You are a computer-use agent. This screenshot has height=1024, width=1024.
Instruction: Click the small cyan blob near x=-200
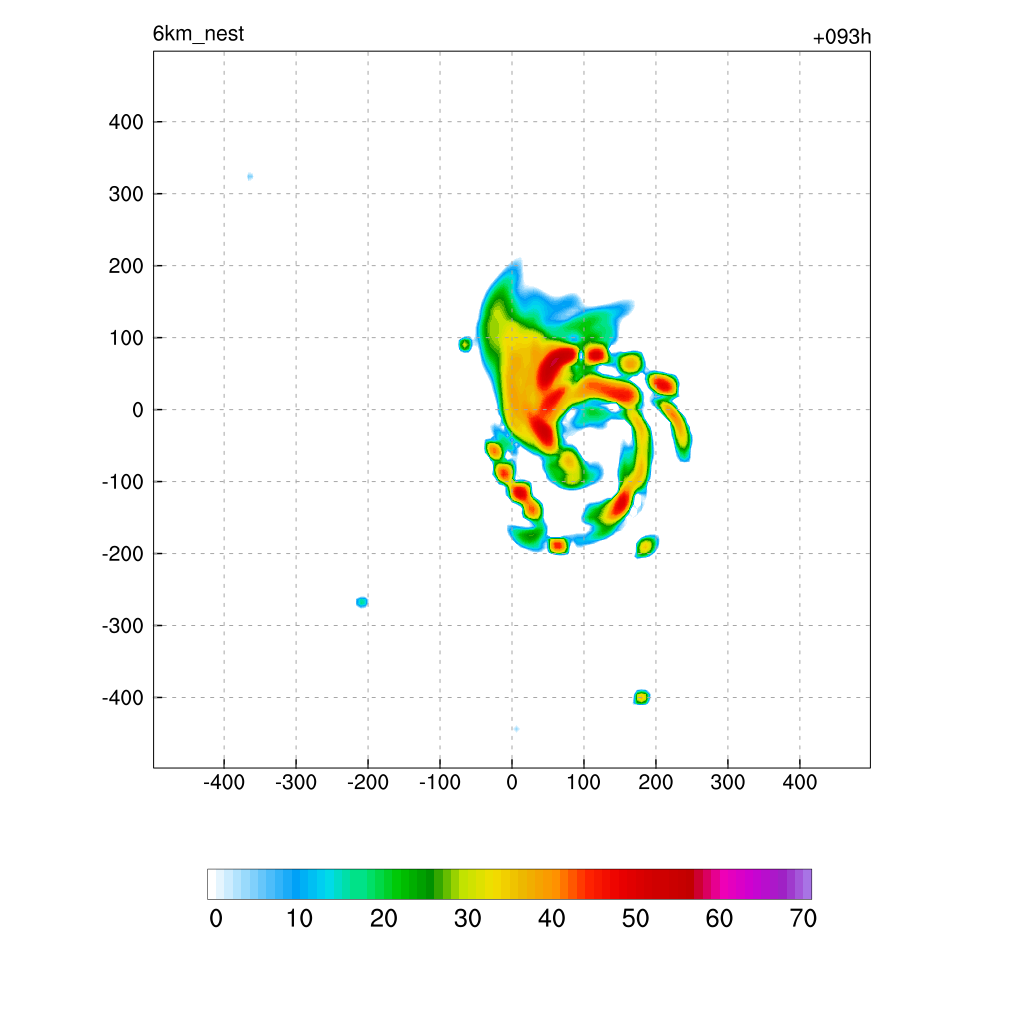coord(362,602)
